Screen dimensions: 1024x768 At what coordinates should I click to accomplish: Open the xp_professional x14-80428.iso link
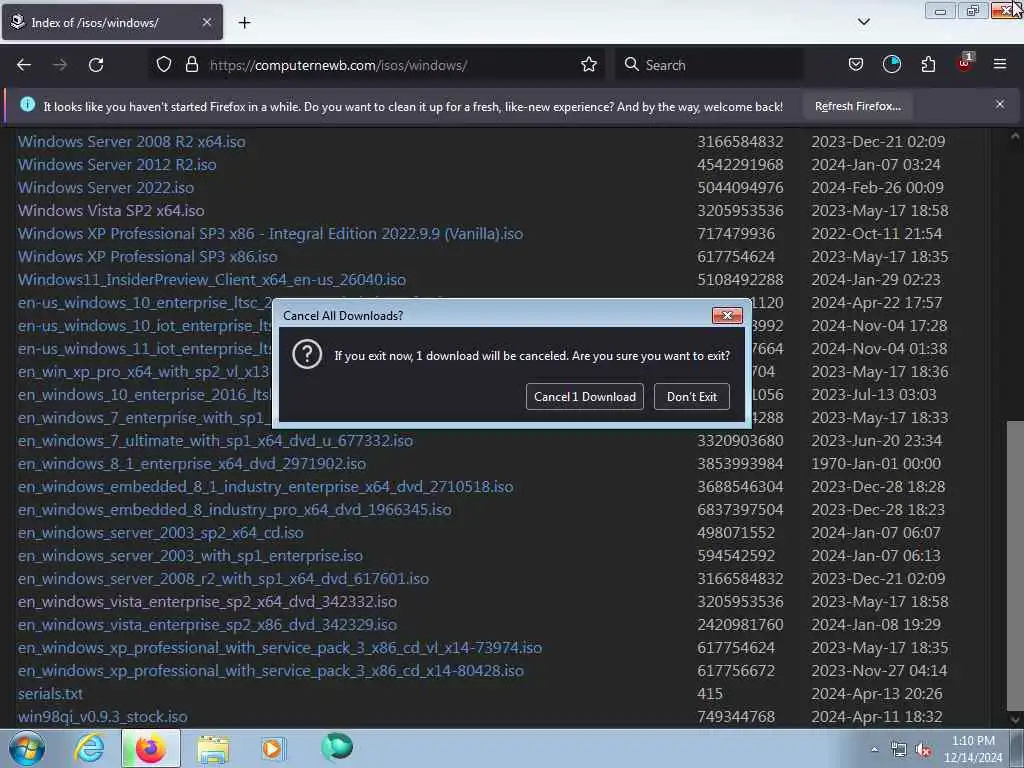pos(271,671)
